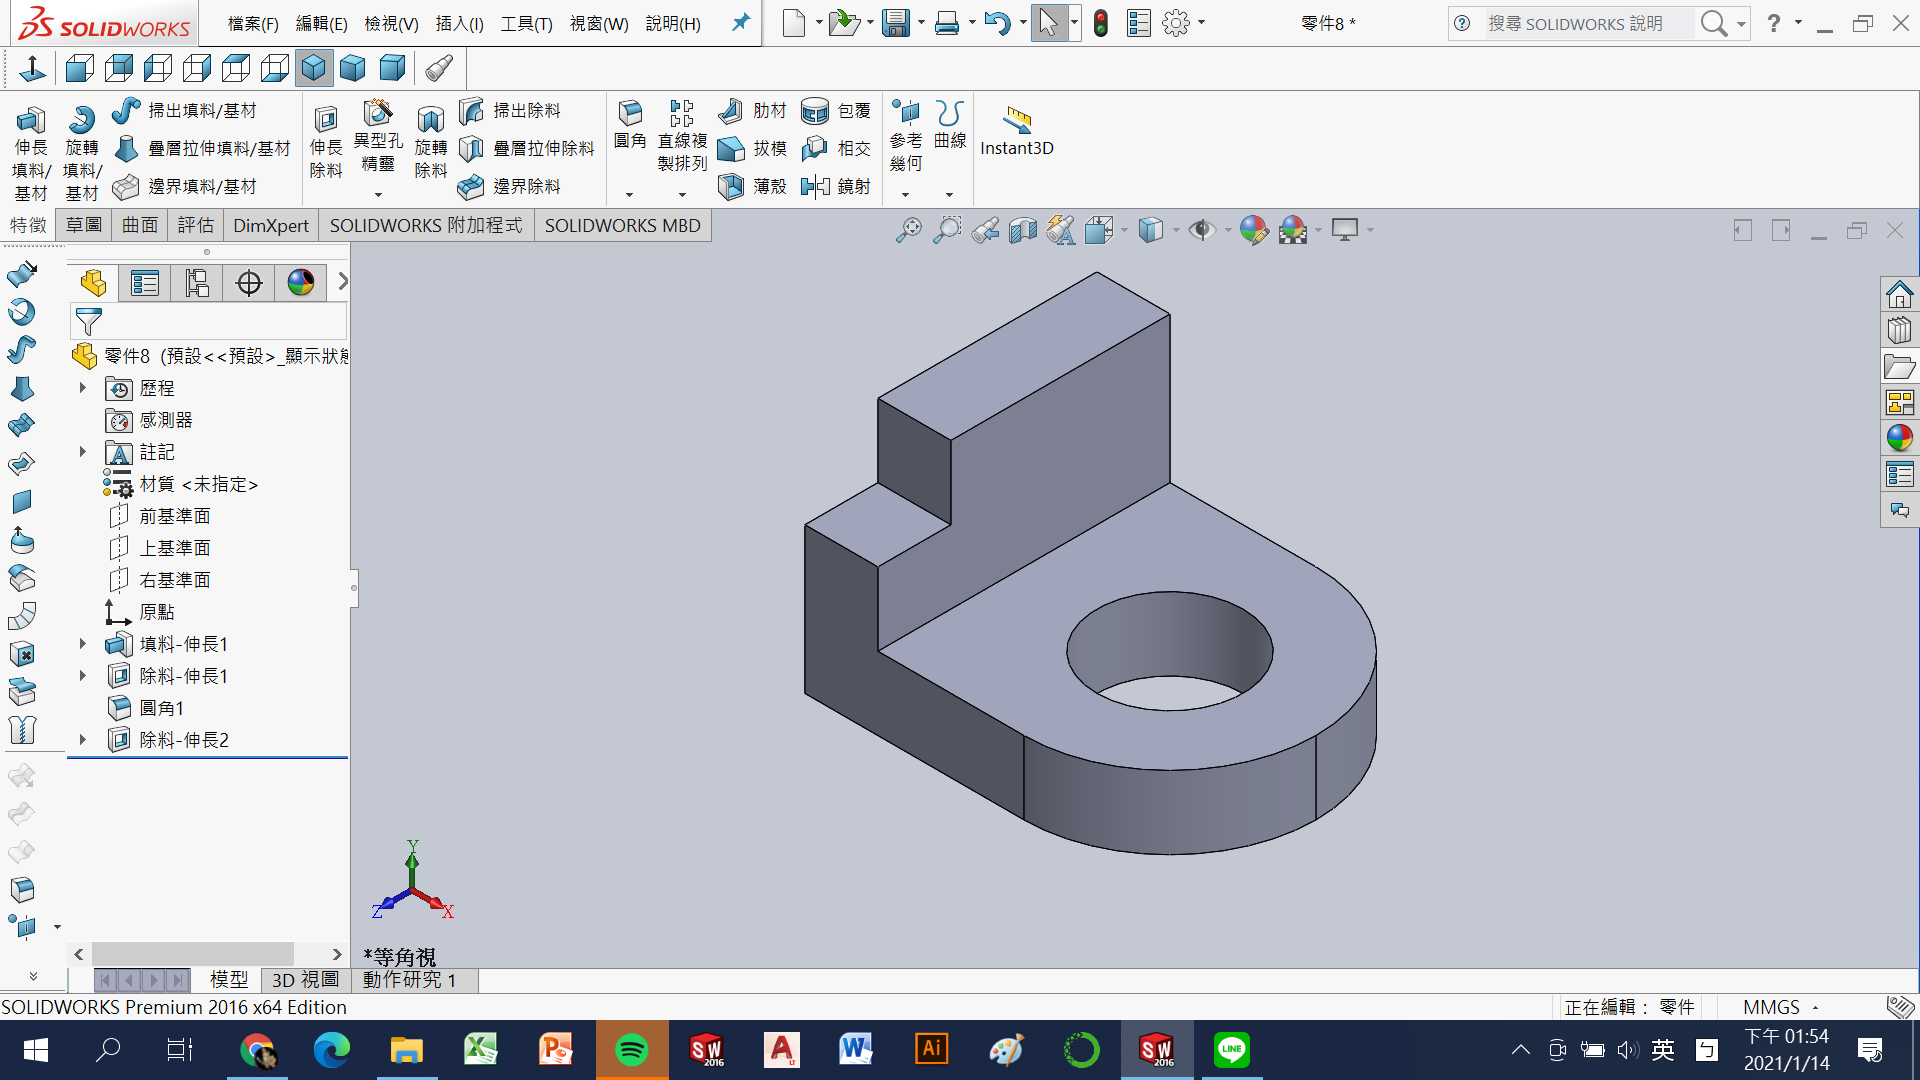Open the Appearances color ball in task pane
1920x1080 pixels.
click(x=1899, y=438)
